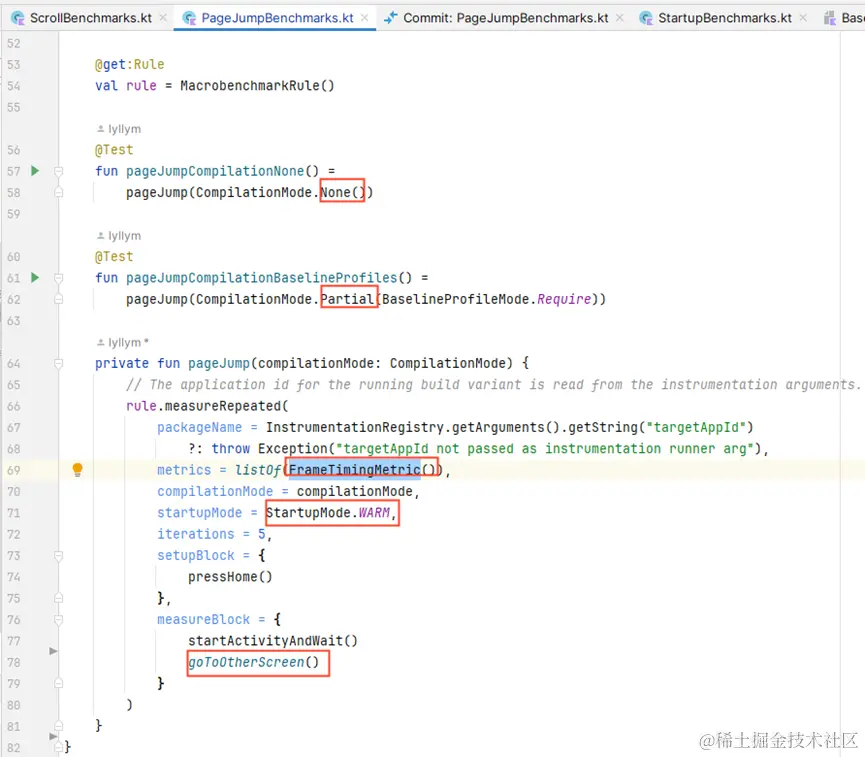Collapse pageJumpCompilationBaselineProfiles fold marker on line 61
Image resolution: width=865 pixels, height=757 pixels.
tap(58, 278)
